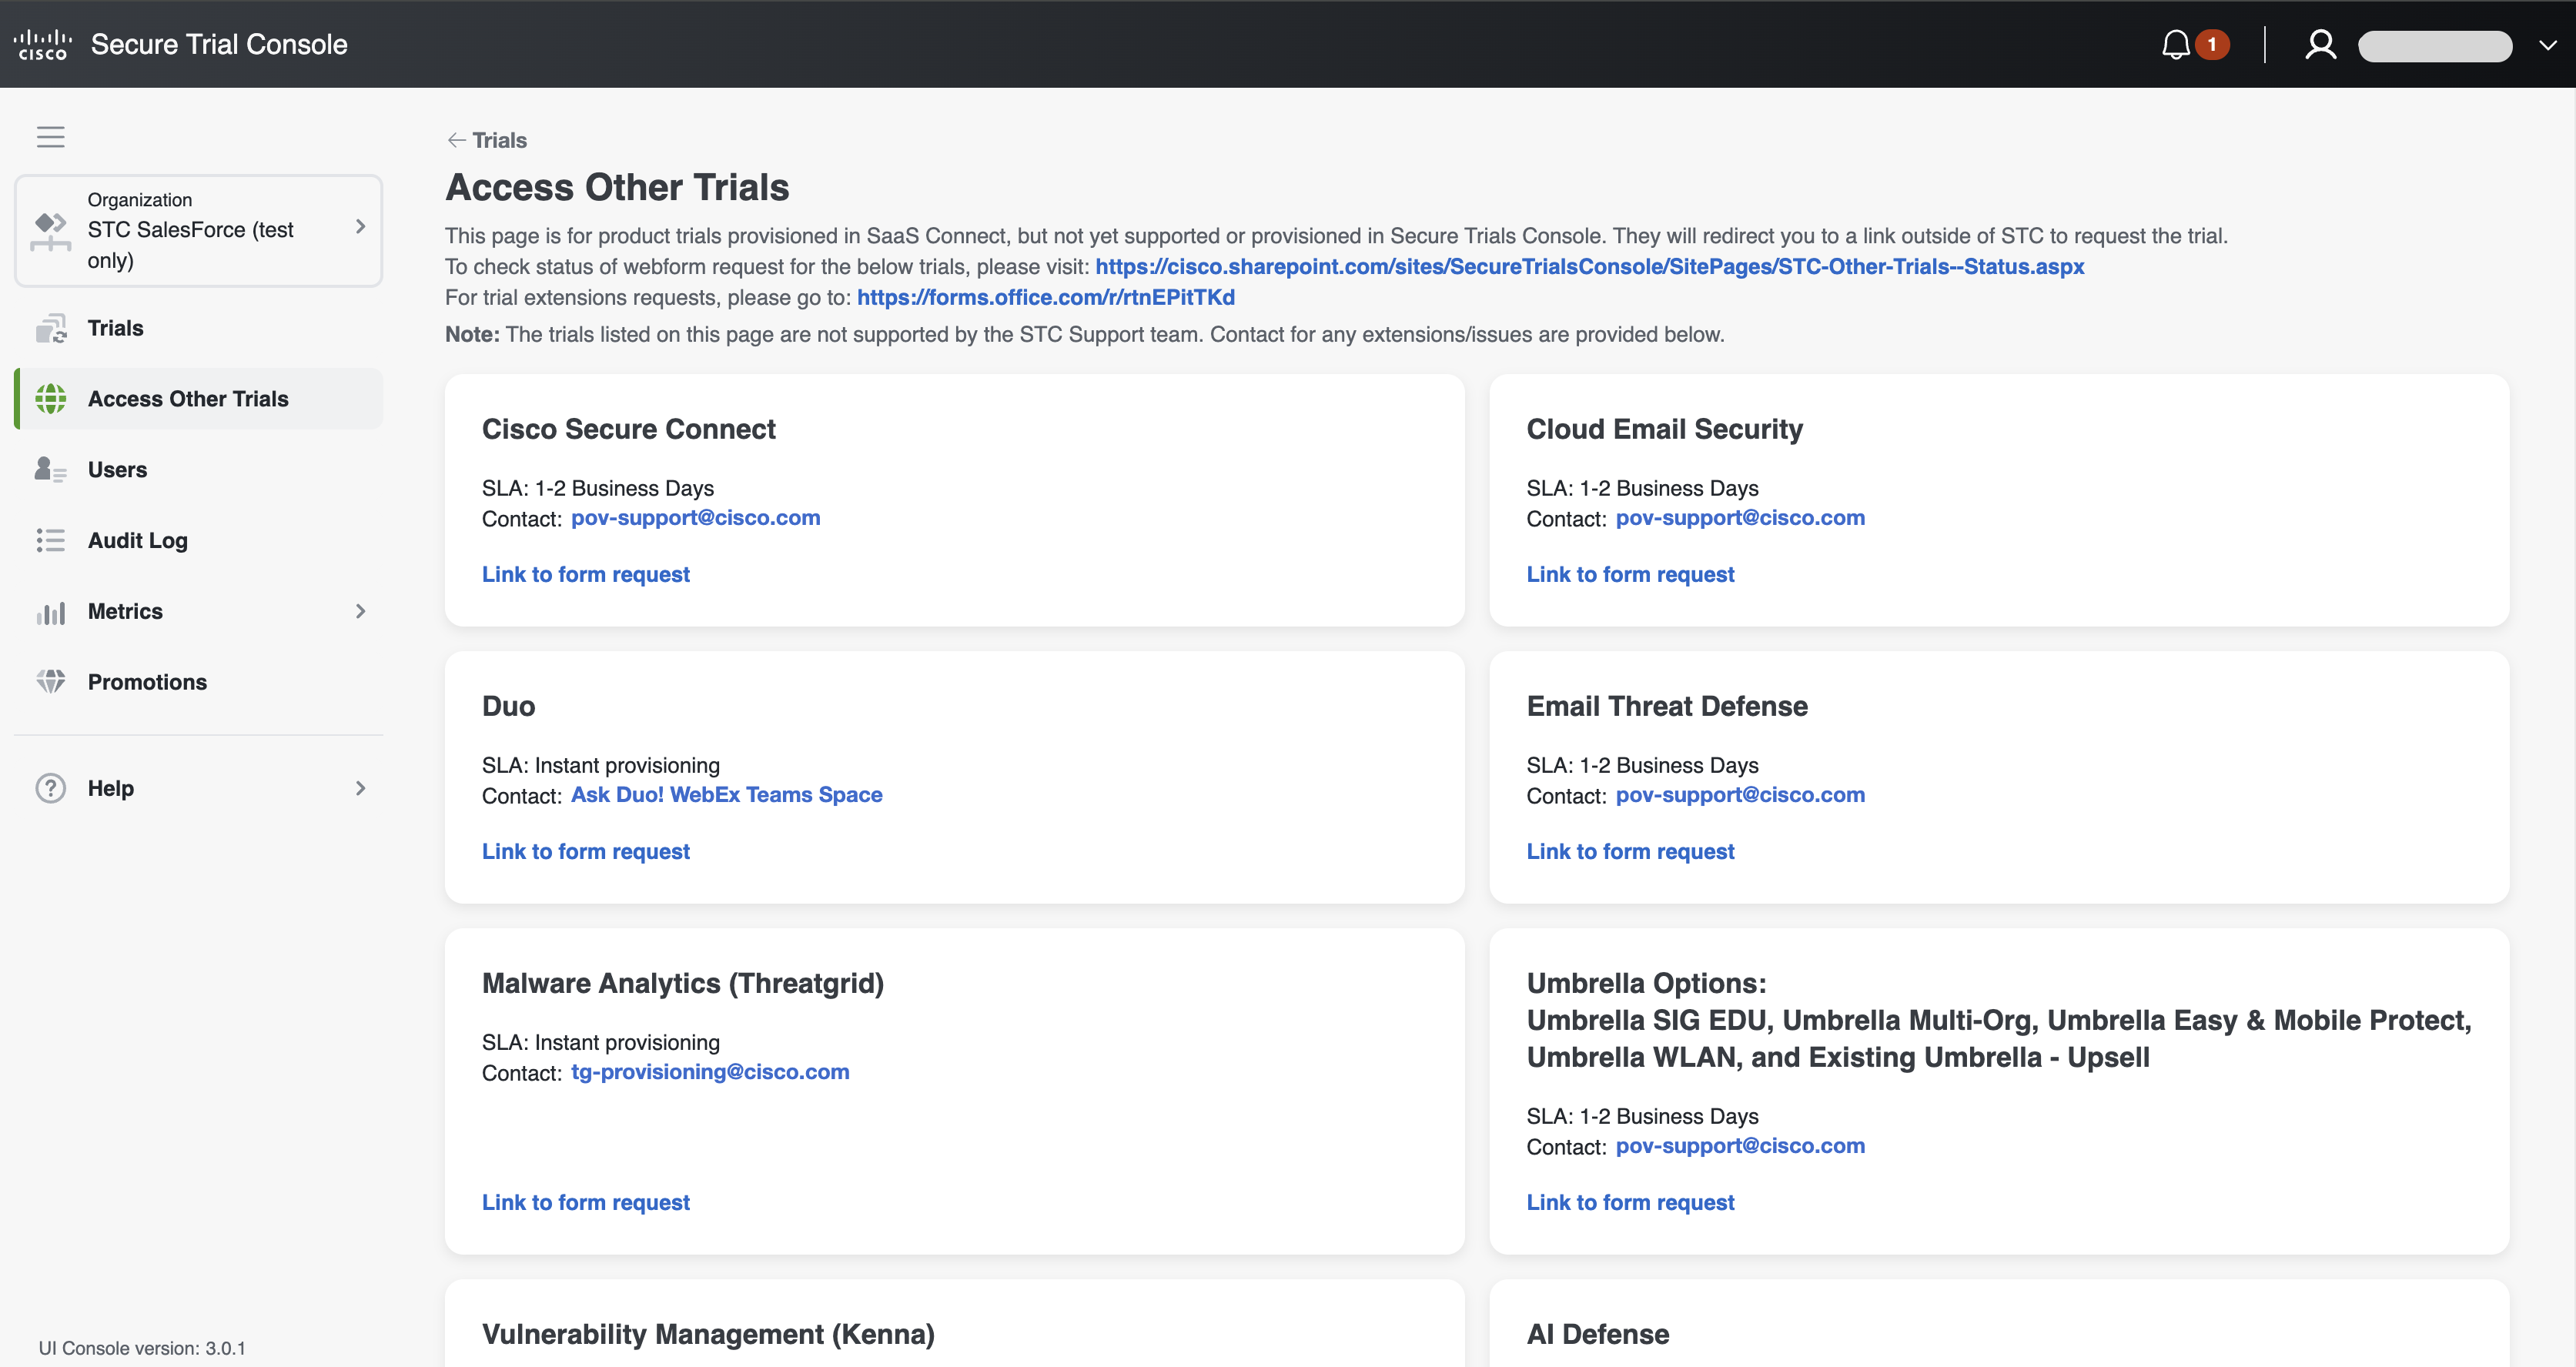Expand the Metrics submenu arrow
The width and height of the screenshot is (2576, 1367).
[360, 611]
